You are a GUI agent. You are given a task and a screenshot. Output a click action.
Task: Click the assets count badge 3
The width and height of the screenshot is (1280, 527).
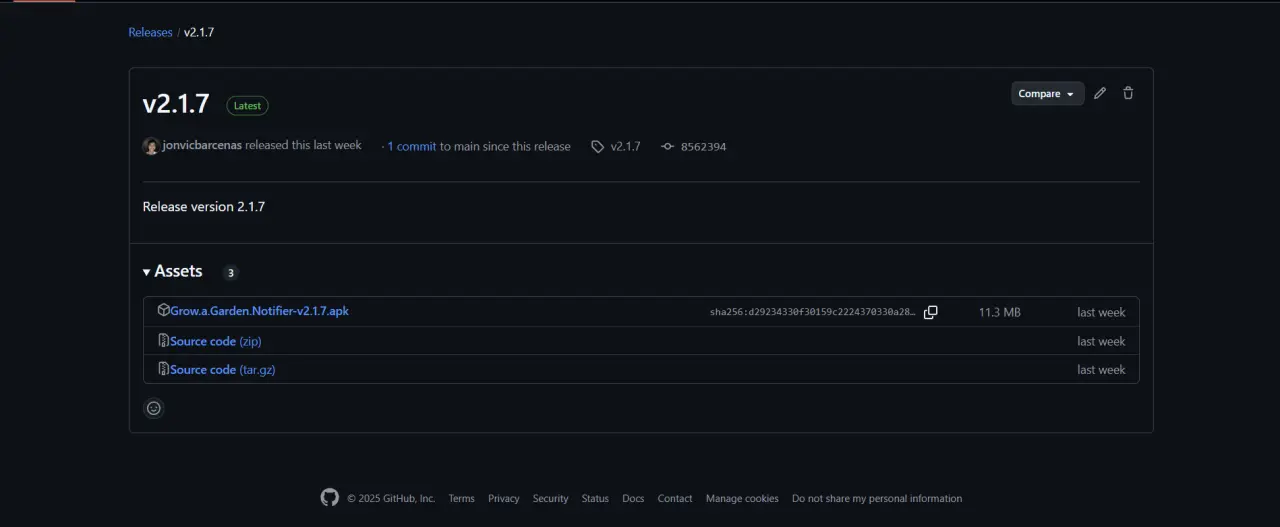[231, 272]
